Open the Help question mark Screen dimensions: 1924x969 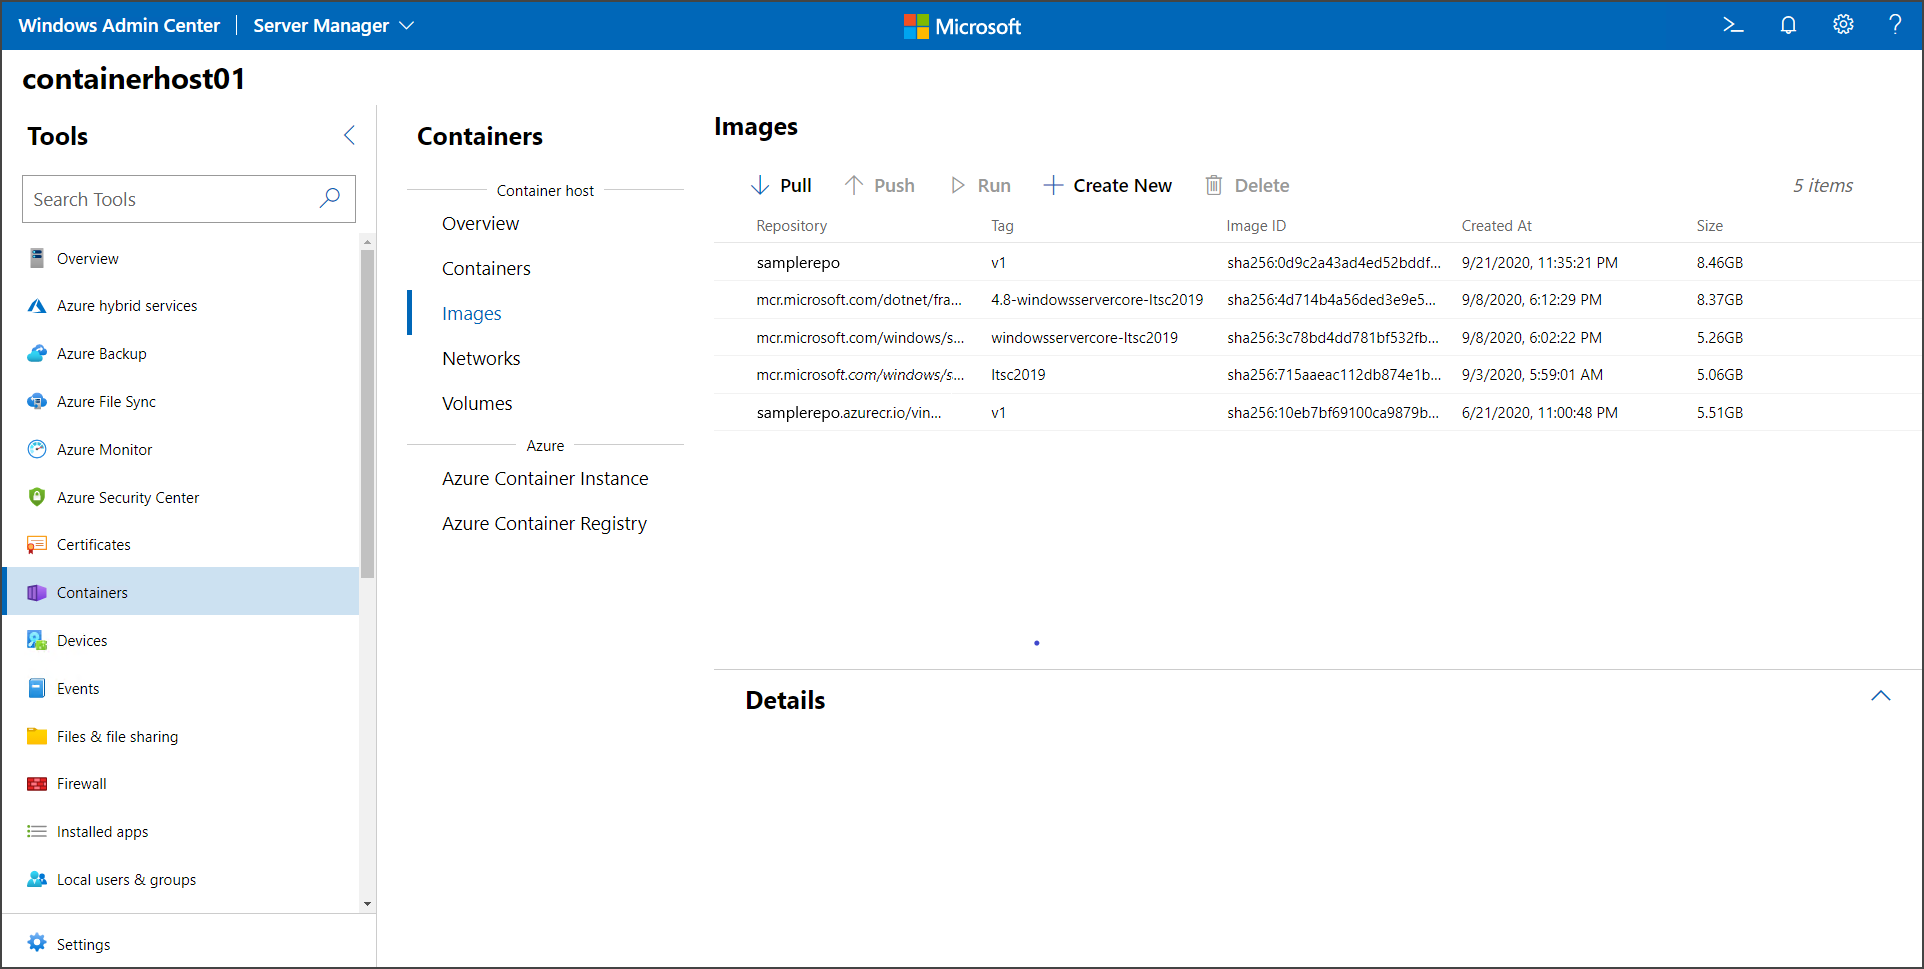click(x=1897, y=25)
